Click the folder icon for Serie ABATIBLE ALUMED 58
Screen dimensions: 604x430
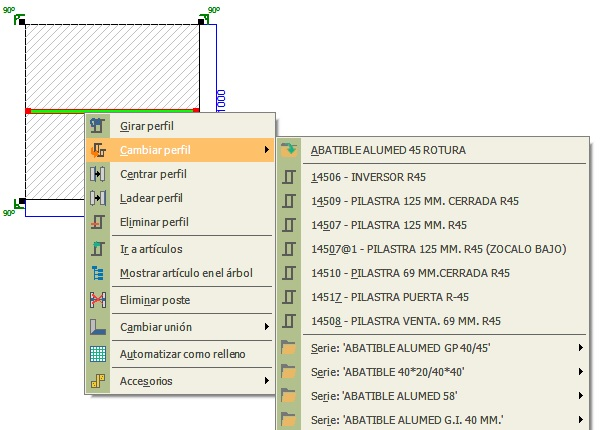289,395
